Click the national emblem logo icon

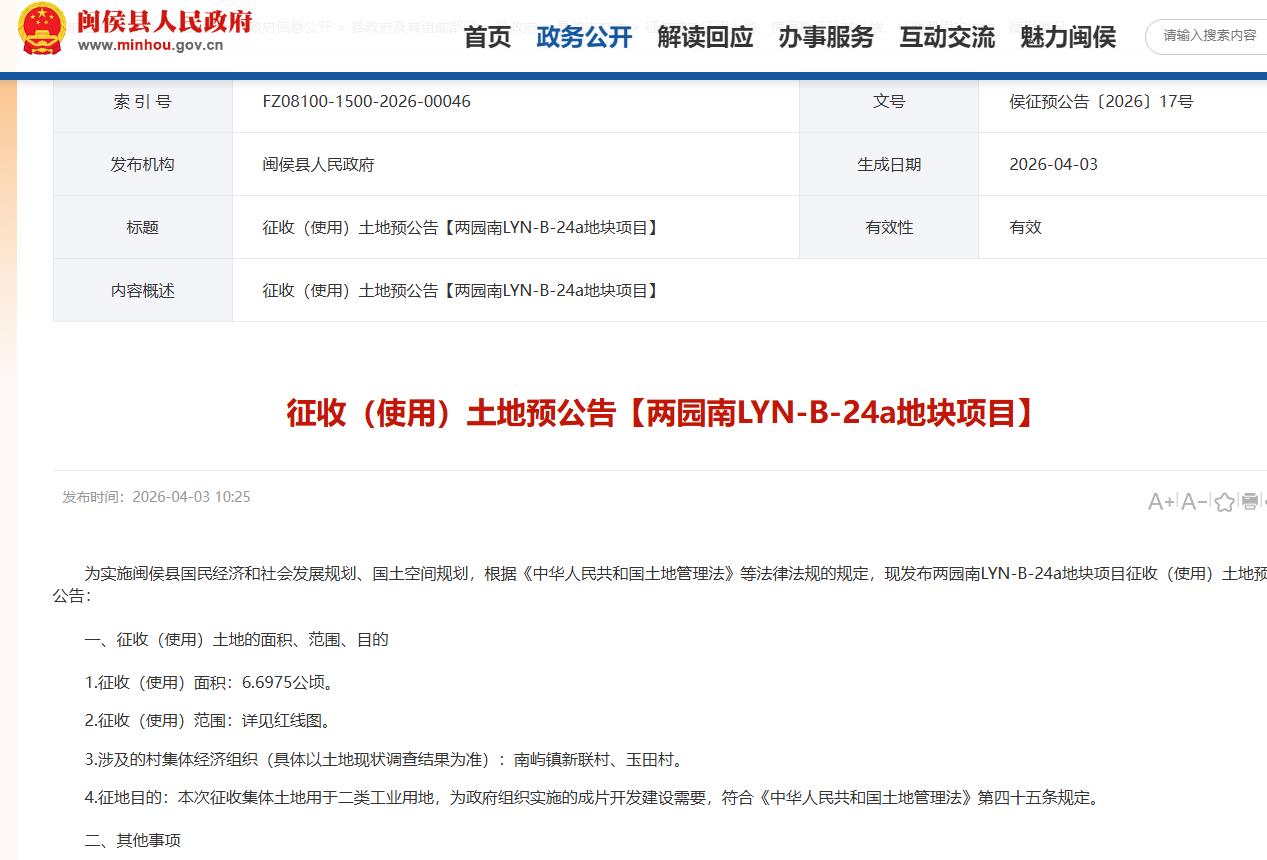[43, 28]
